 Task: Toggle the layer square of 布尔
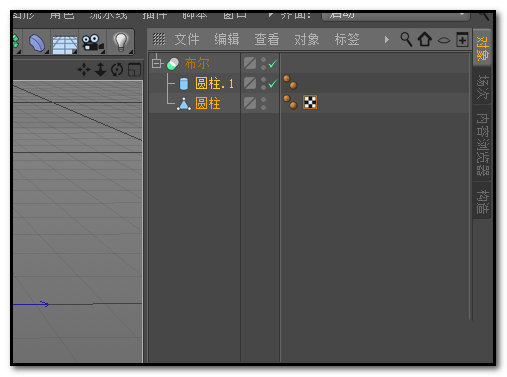click(x=250, y=63)
